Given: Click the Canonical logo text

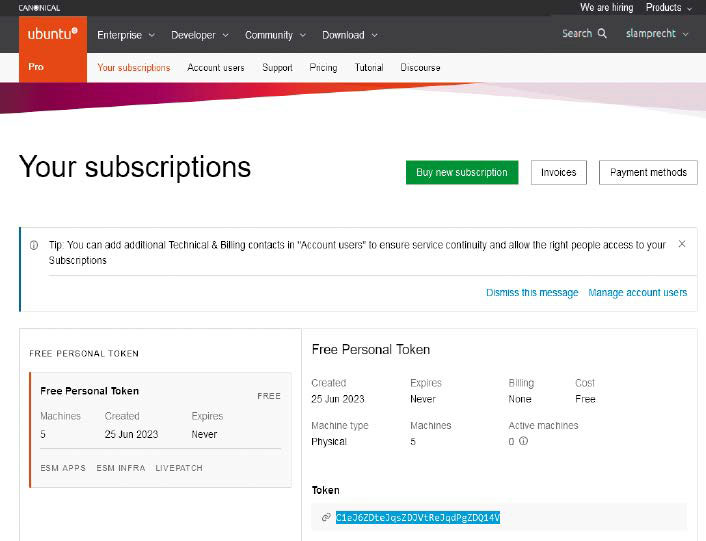Looking at the screenshot, I should coord(39,8).
